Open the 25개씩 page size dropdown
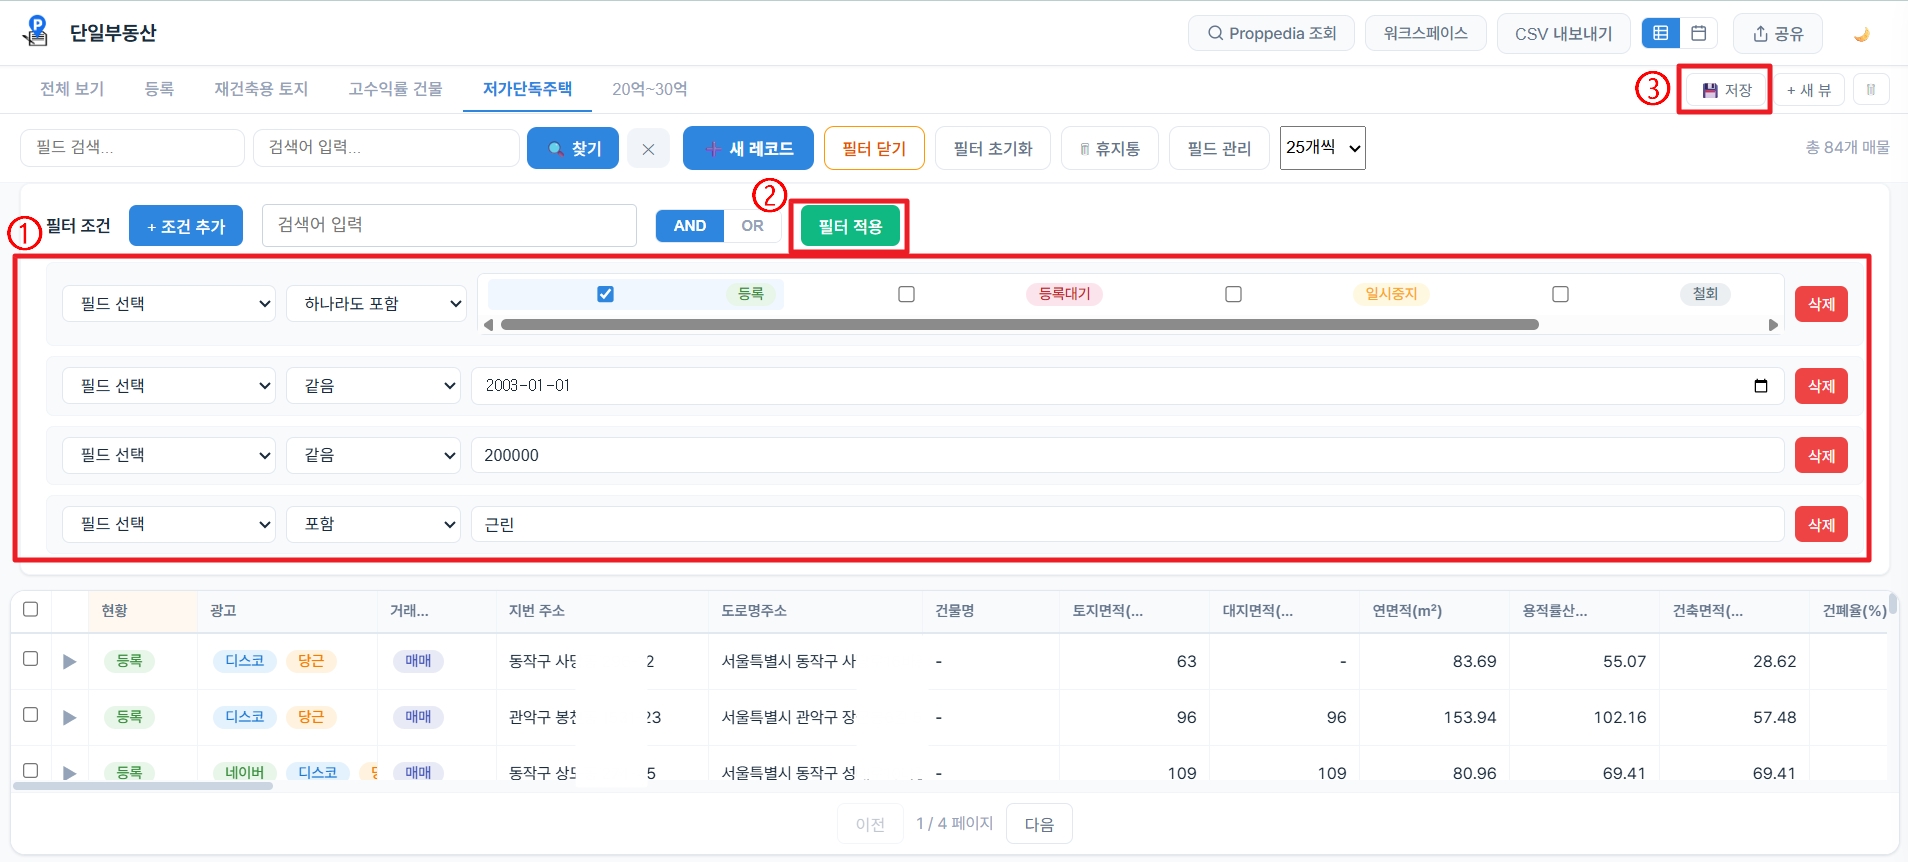 tap(1322, 148)
